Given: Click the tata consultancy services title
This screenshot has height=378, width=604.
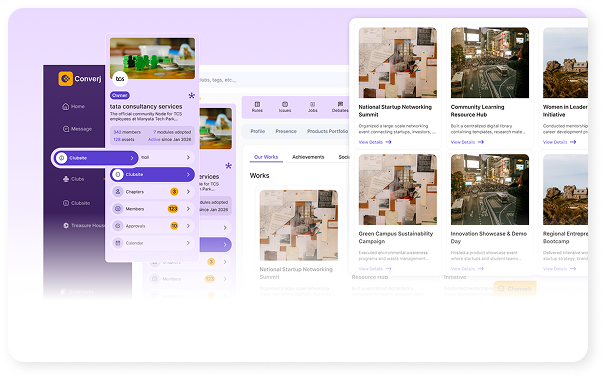Looking at the screenshot, I should pos(146,106).
